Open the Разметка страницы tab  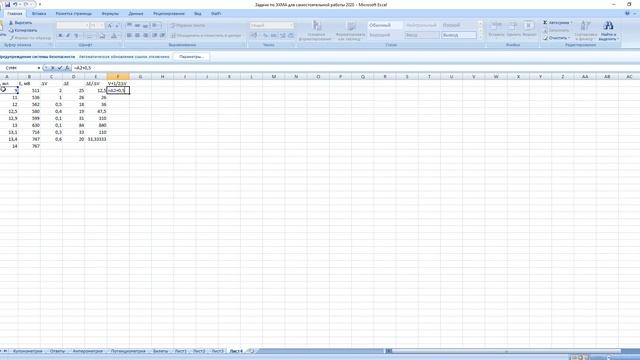[x=74, y=13]
